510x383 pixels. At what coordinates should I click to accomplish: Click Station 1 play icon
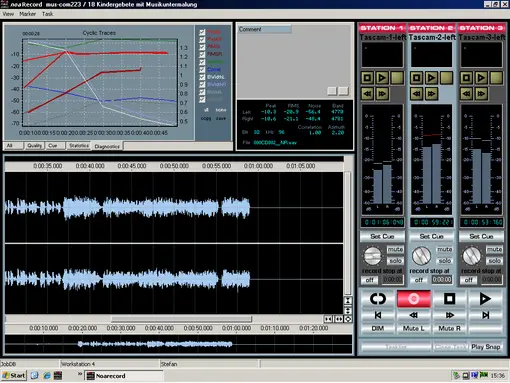coord(382,78)
